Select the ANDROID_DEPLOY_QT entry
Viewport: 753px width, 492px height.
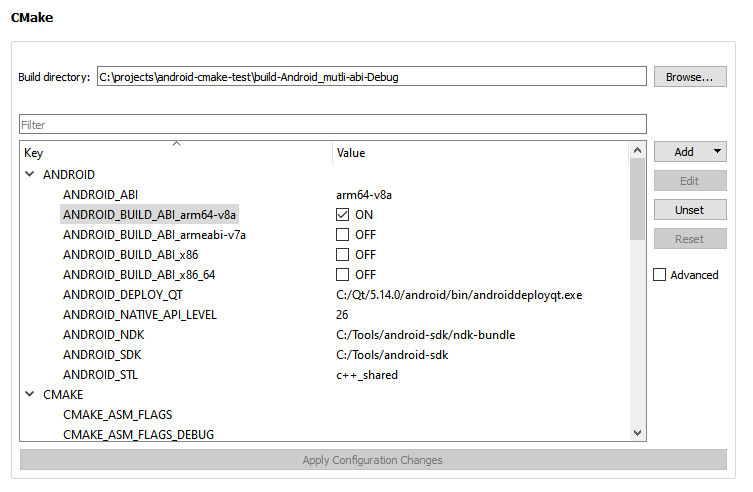pos(122,295)
